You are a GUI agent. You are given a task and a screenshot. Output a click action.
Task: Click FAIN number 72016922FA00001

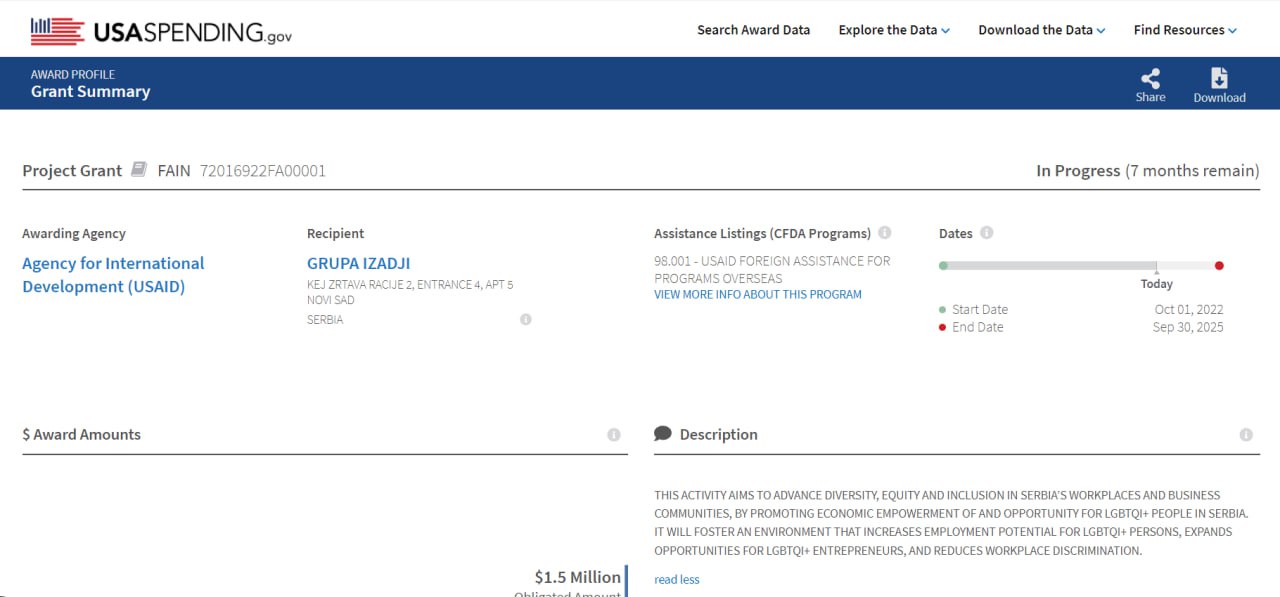[x=263, y=171]
